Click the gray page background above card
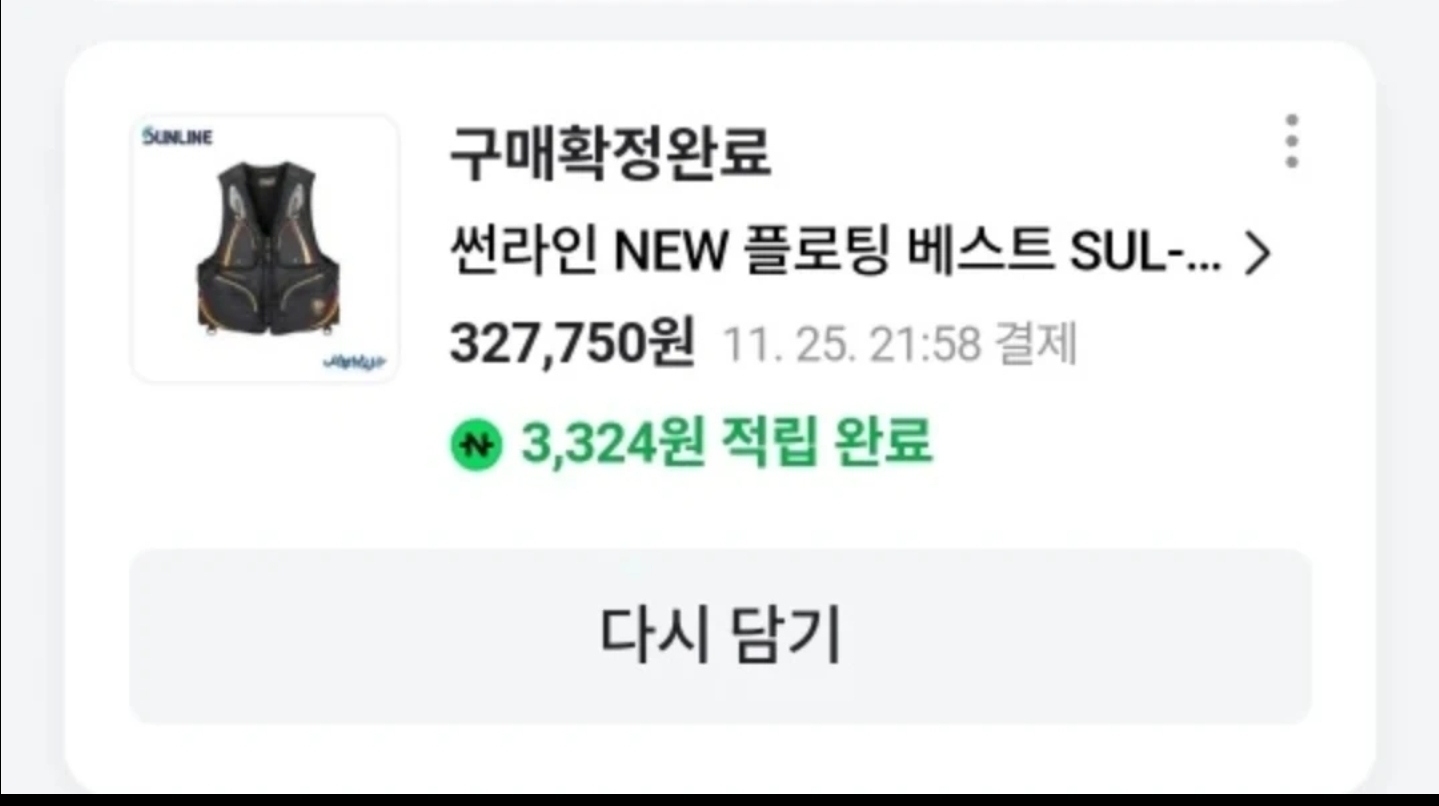The width and height of the screenshot is (1439, 806). [x=720, y=20]
